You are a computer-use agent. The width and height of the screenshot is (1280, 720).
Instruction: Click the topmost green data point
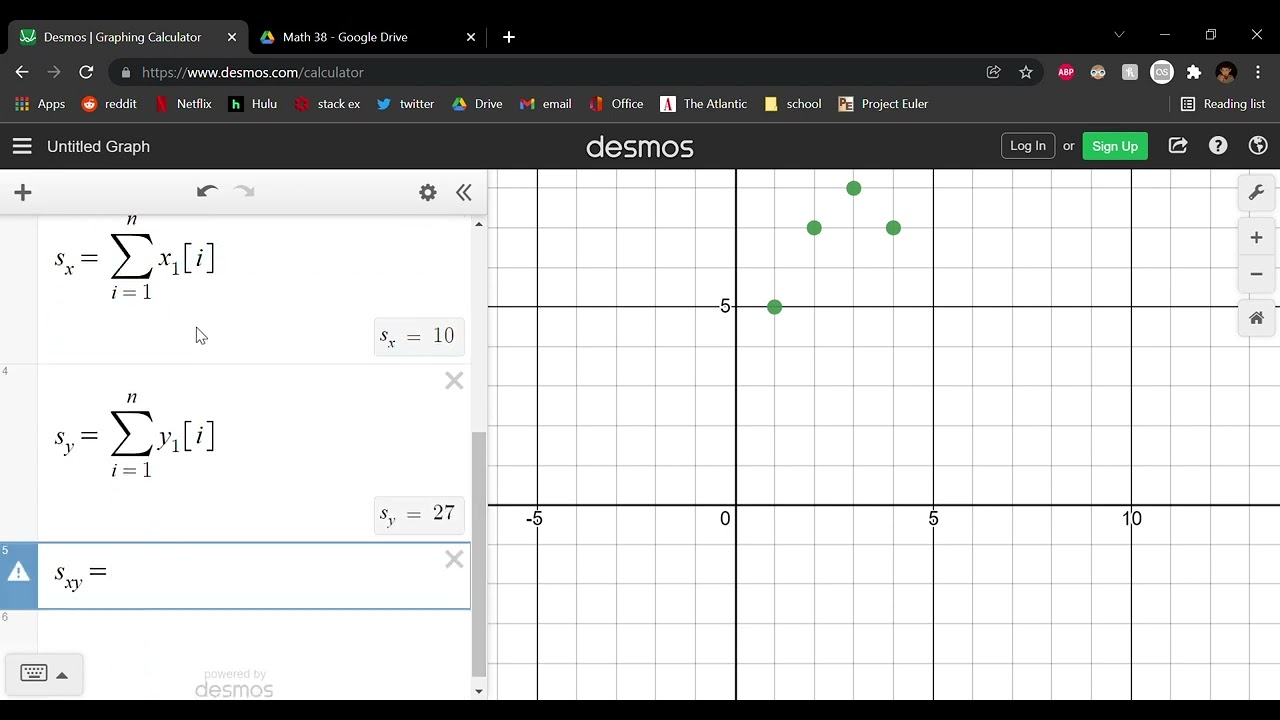pyautogui.click(x=853, y=188)
